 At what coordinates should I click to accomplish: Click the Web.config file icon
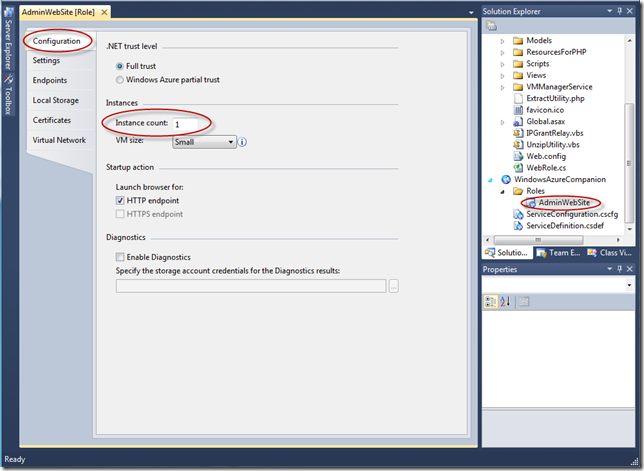point(518,156)
